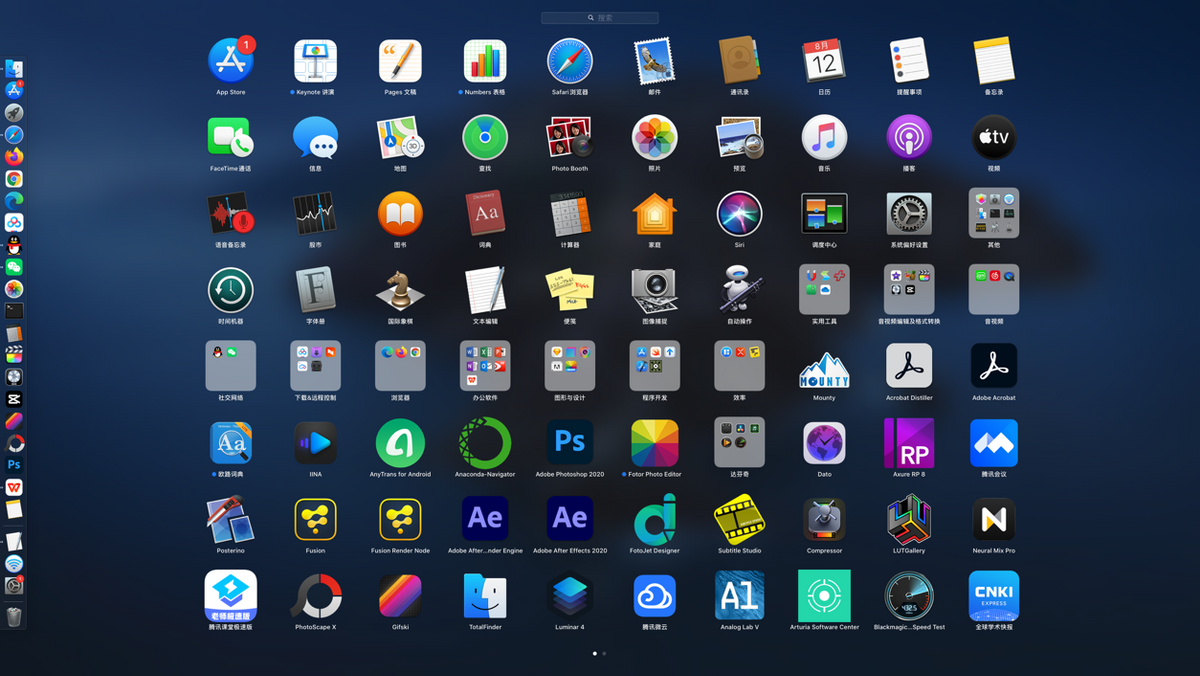Open 国际象棋 Chess app
The width and height of the screenshot is (1200, 676).
tap(400, 290)
